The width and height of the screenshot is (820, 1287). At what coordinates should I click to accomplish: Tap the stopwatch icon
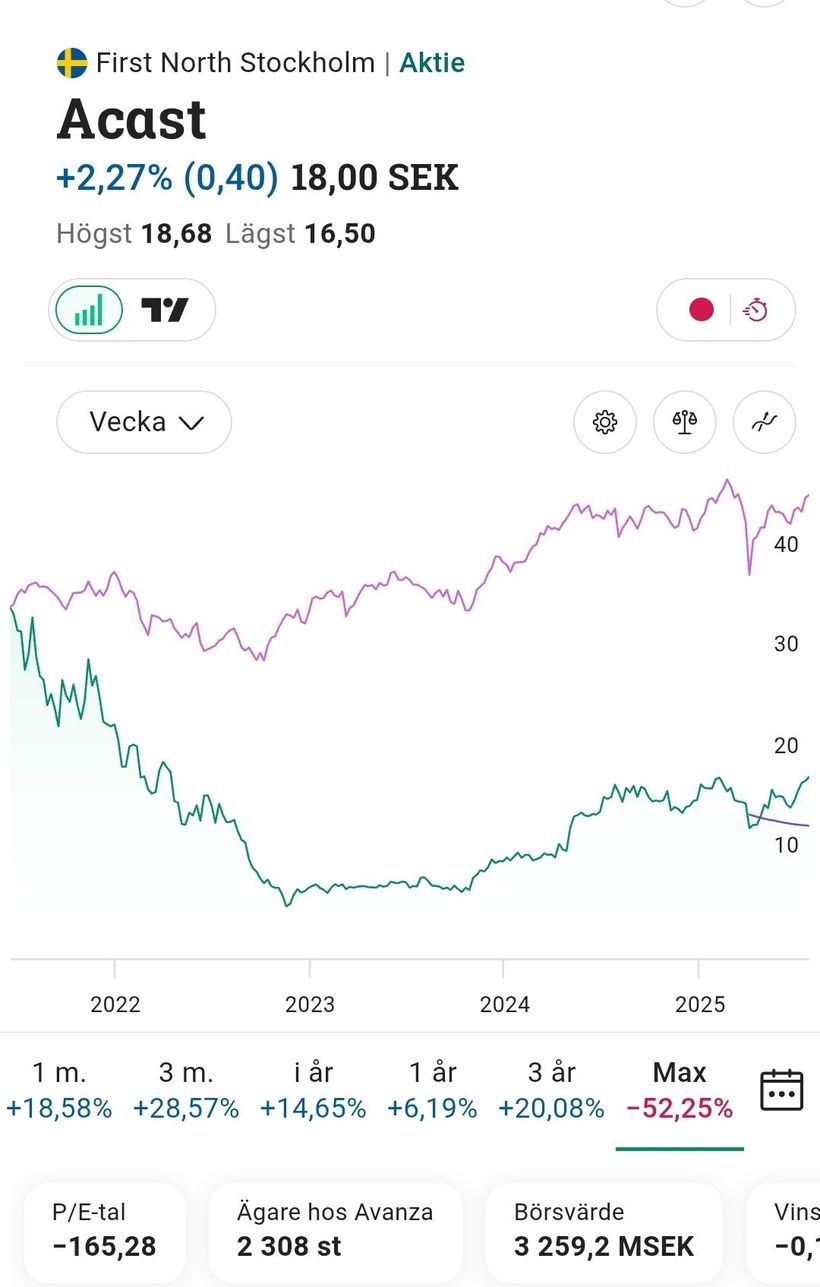click(x=756, y=310)
